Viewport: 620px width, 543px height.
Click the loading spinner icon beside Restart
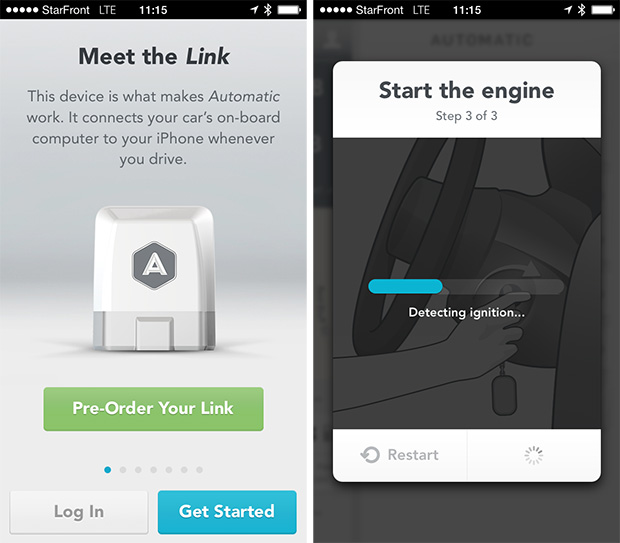[533, 455]
